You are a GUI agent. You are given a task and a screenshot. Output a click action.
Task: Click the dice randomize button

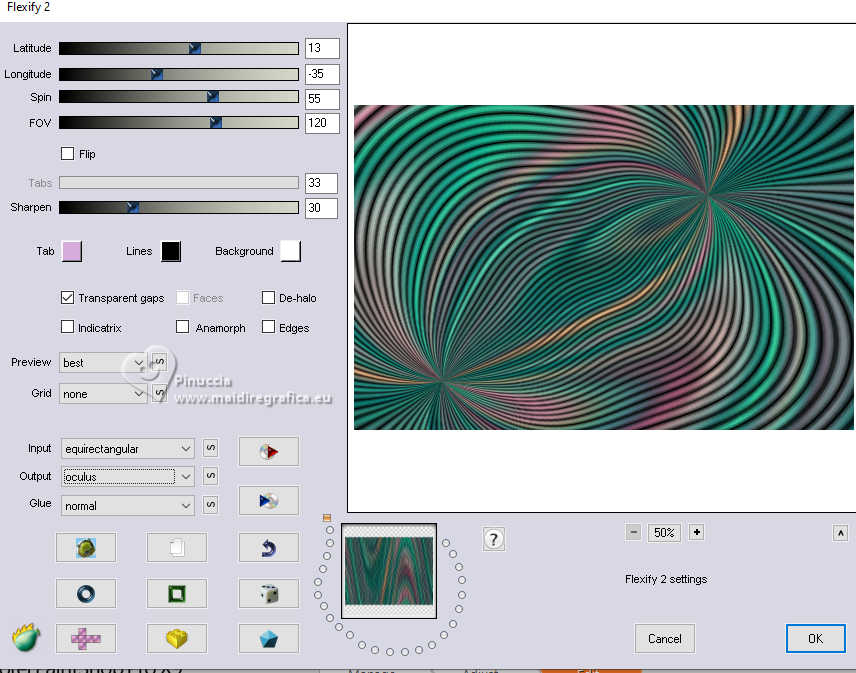(x=269, y=593)
